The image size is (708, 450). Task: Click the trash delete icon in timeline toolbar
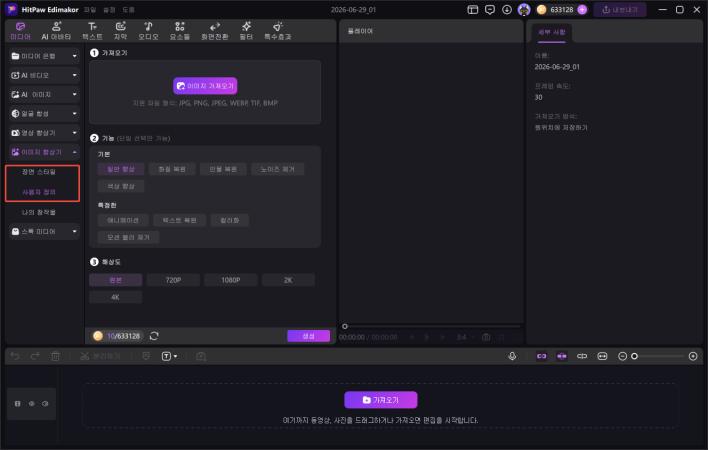tap(55, 356)
